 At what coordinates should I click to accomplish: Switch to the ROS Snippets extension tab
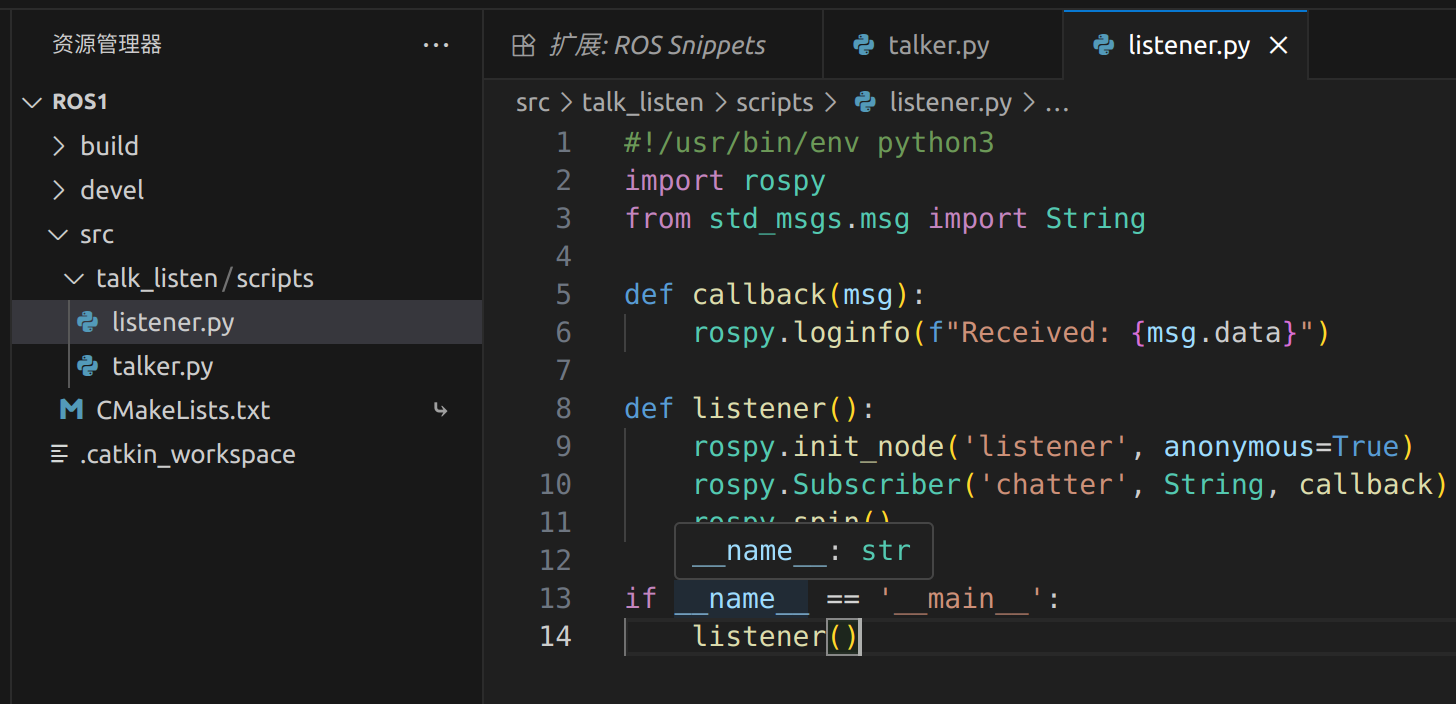653,45
